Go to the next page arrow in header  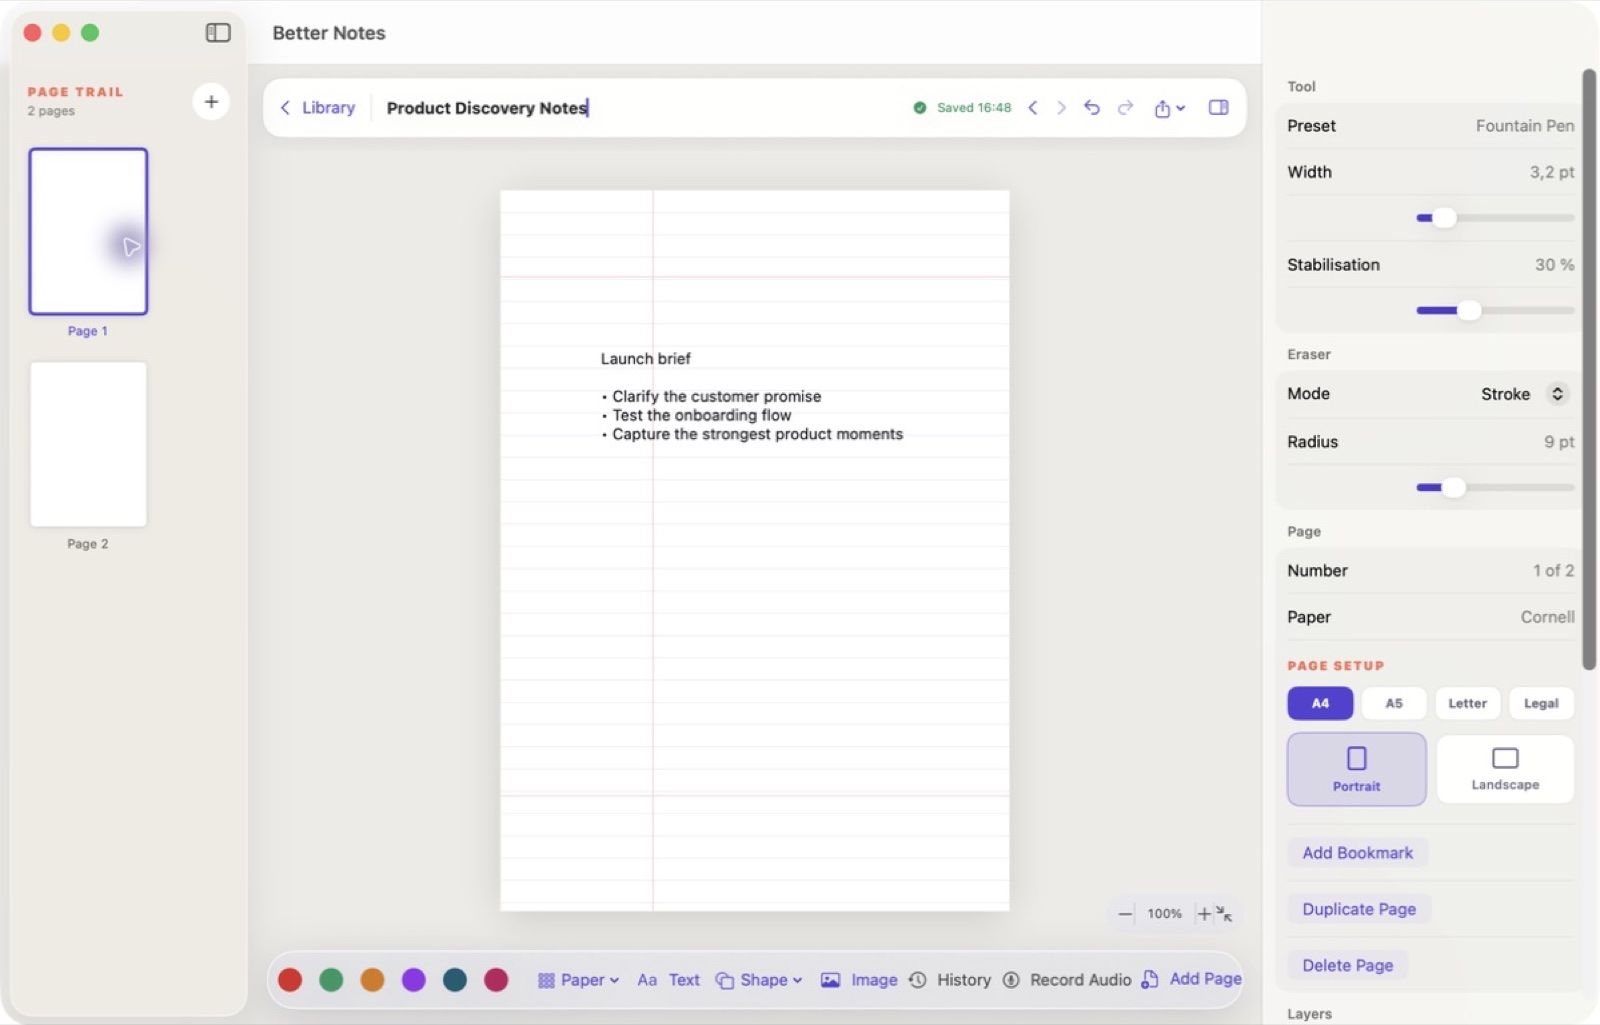[1061, 108]
